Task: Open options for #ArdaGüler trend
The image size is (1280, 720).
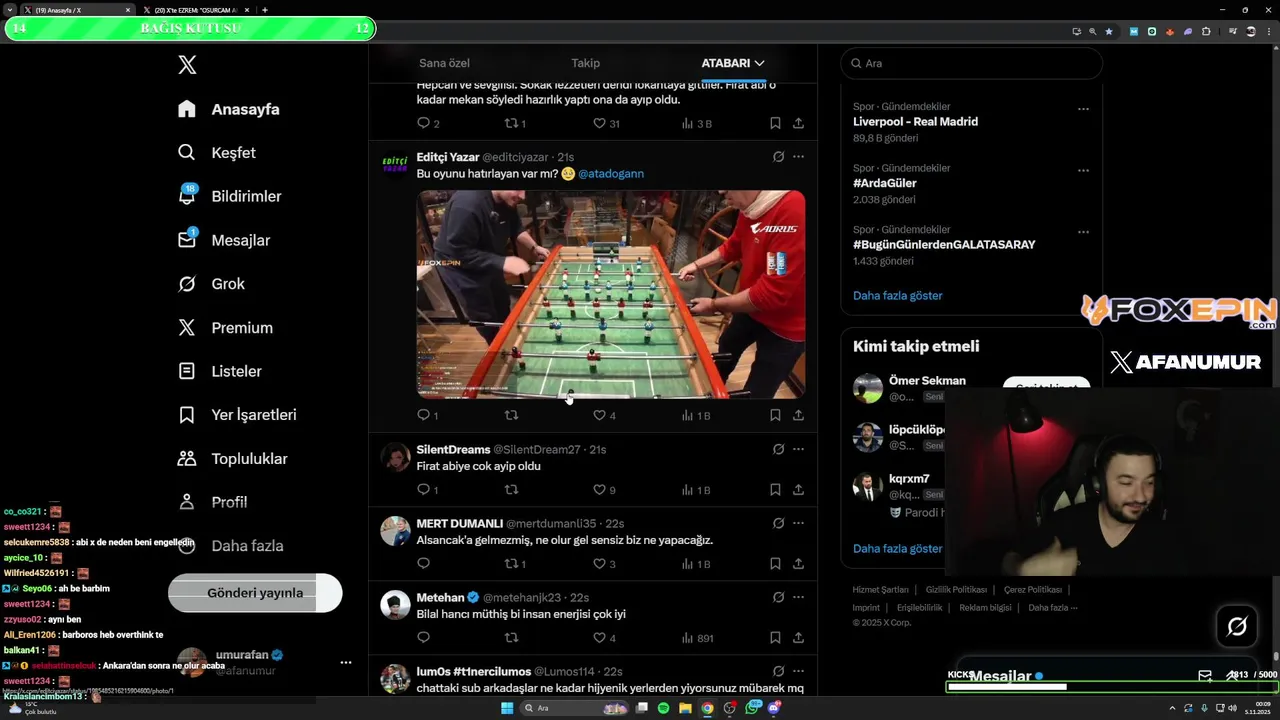Action: pyautogui.click(x=1083, y=171)
